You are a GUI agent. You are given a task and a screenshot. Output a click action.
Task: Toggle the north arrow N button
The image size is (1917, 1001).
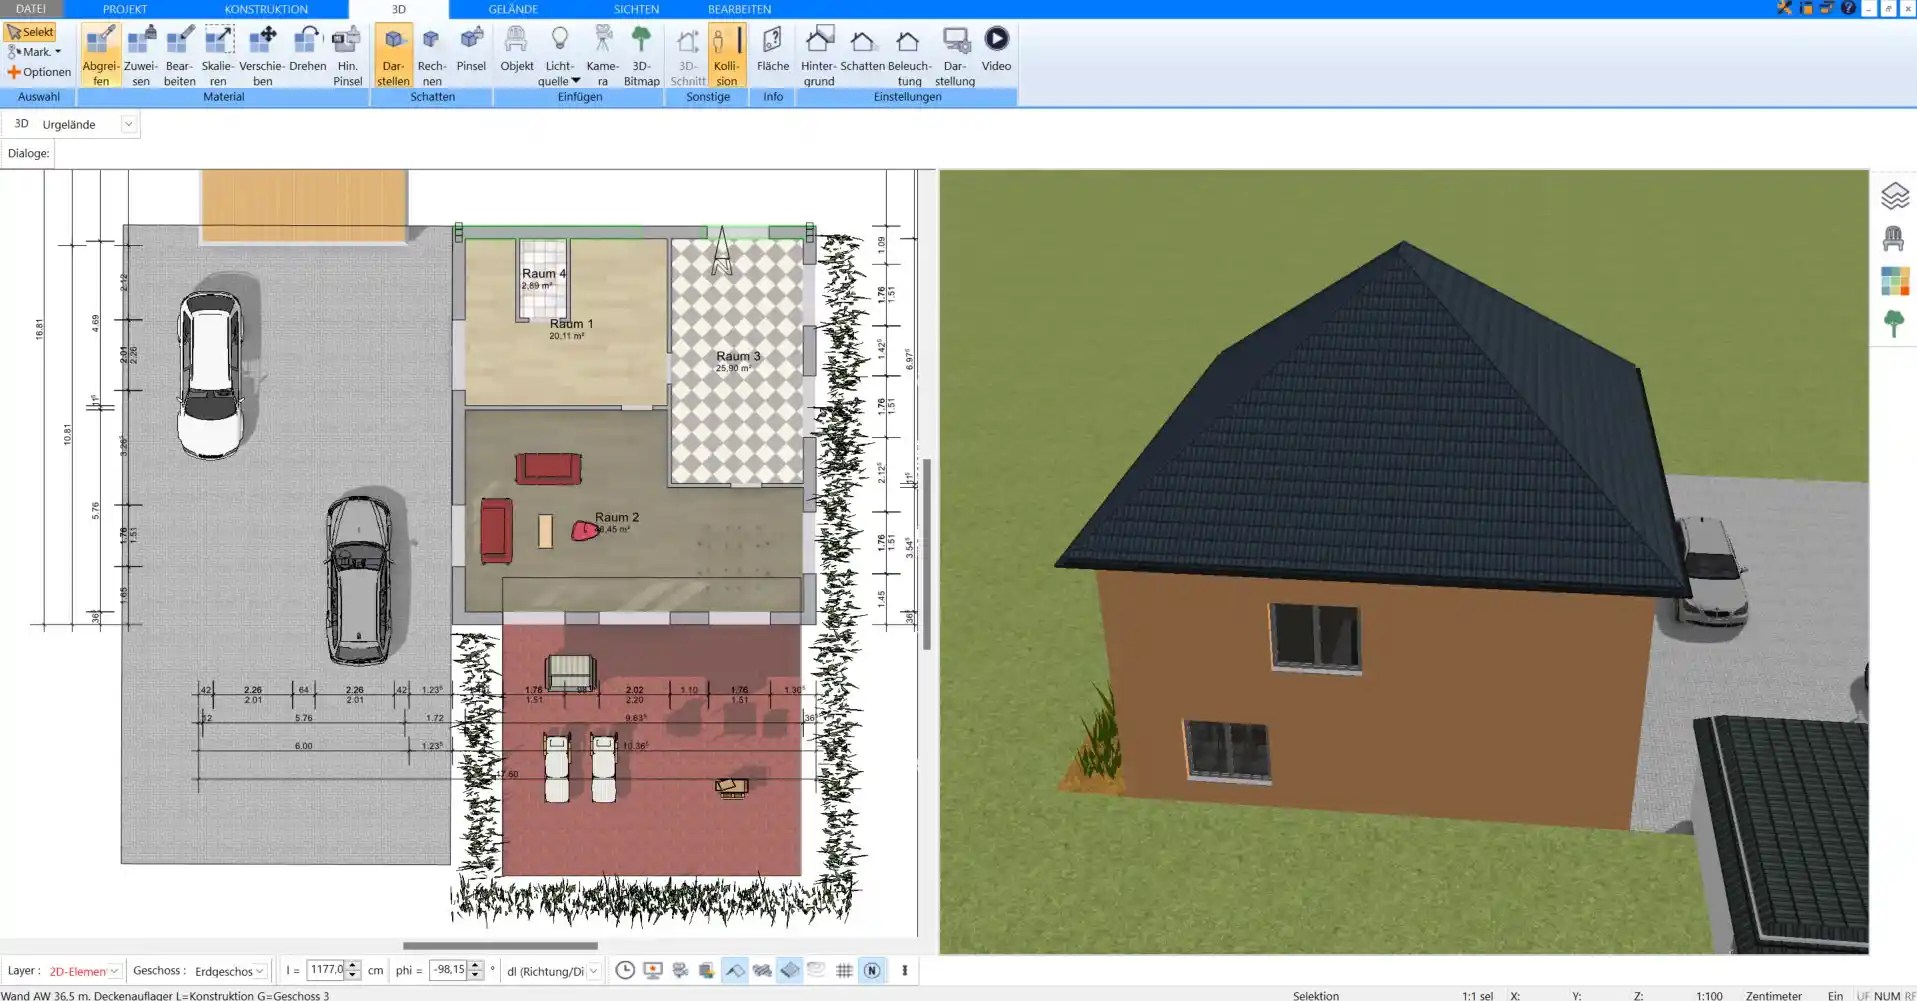pyautogui.click(x=872, y=970)
